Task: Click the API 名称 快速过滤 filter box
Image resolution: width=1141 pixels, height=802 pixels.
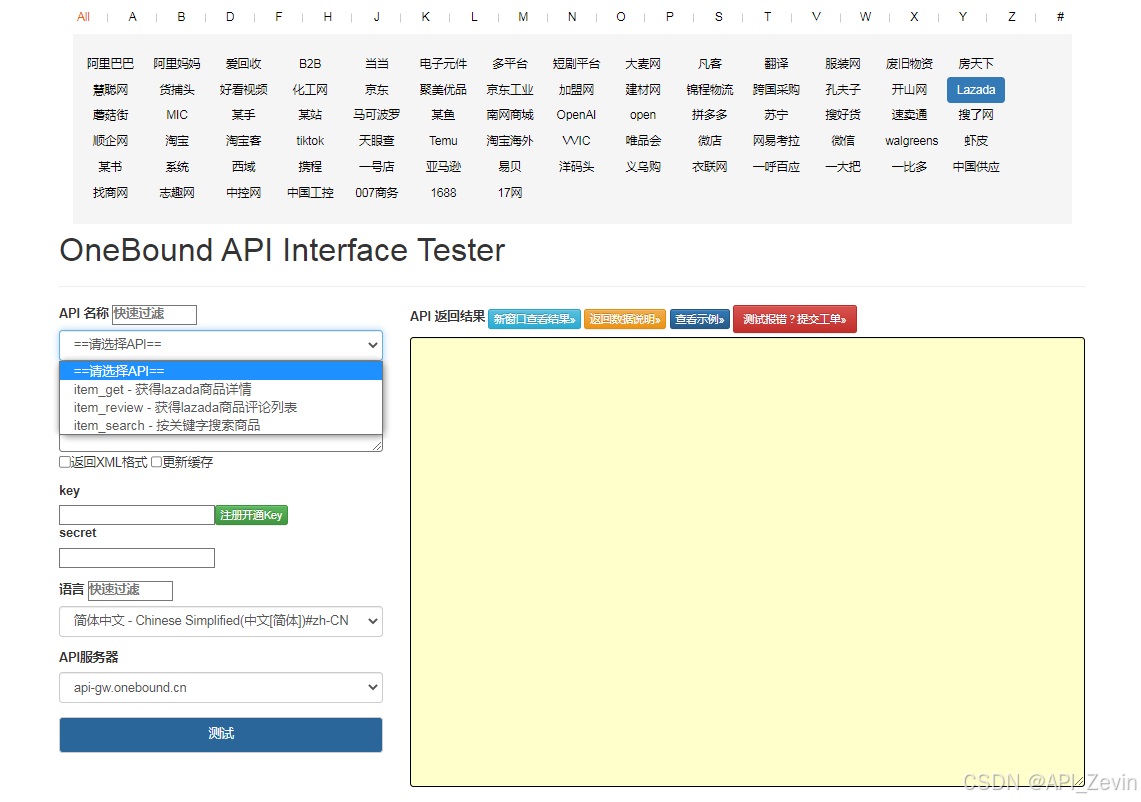Action: (154, 314)
